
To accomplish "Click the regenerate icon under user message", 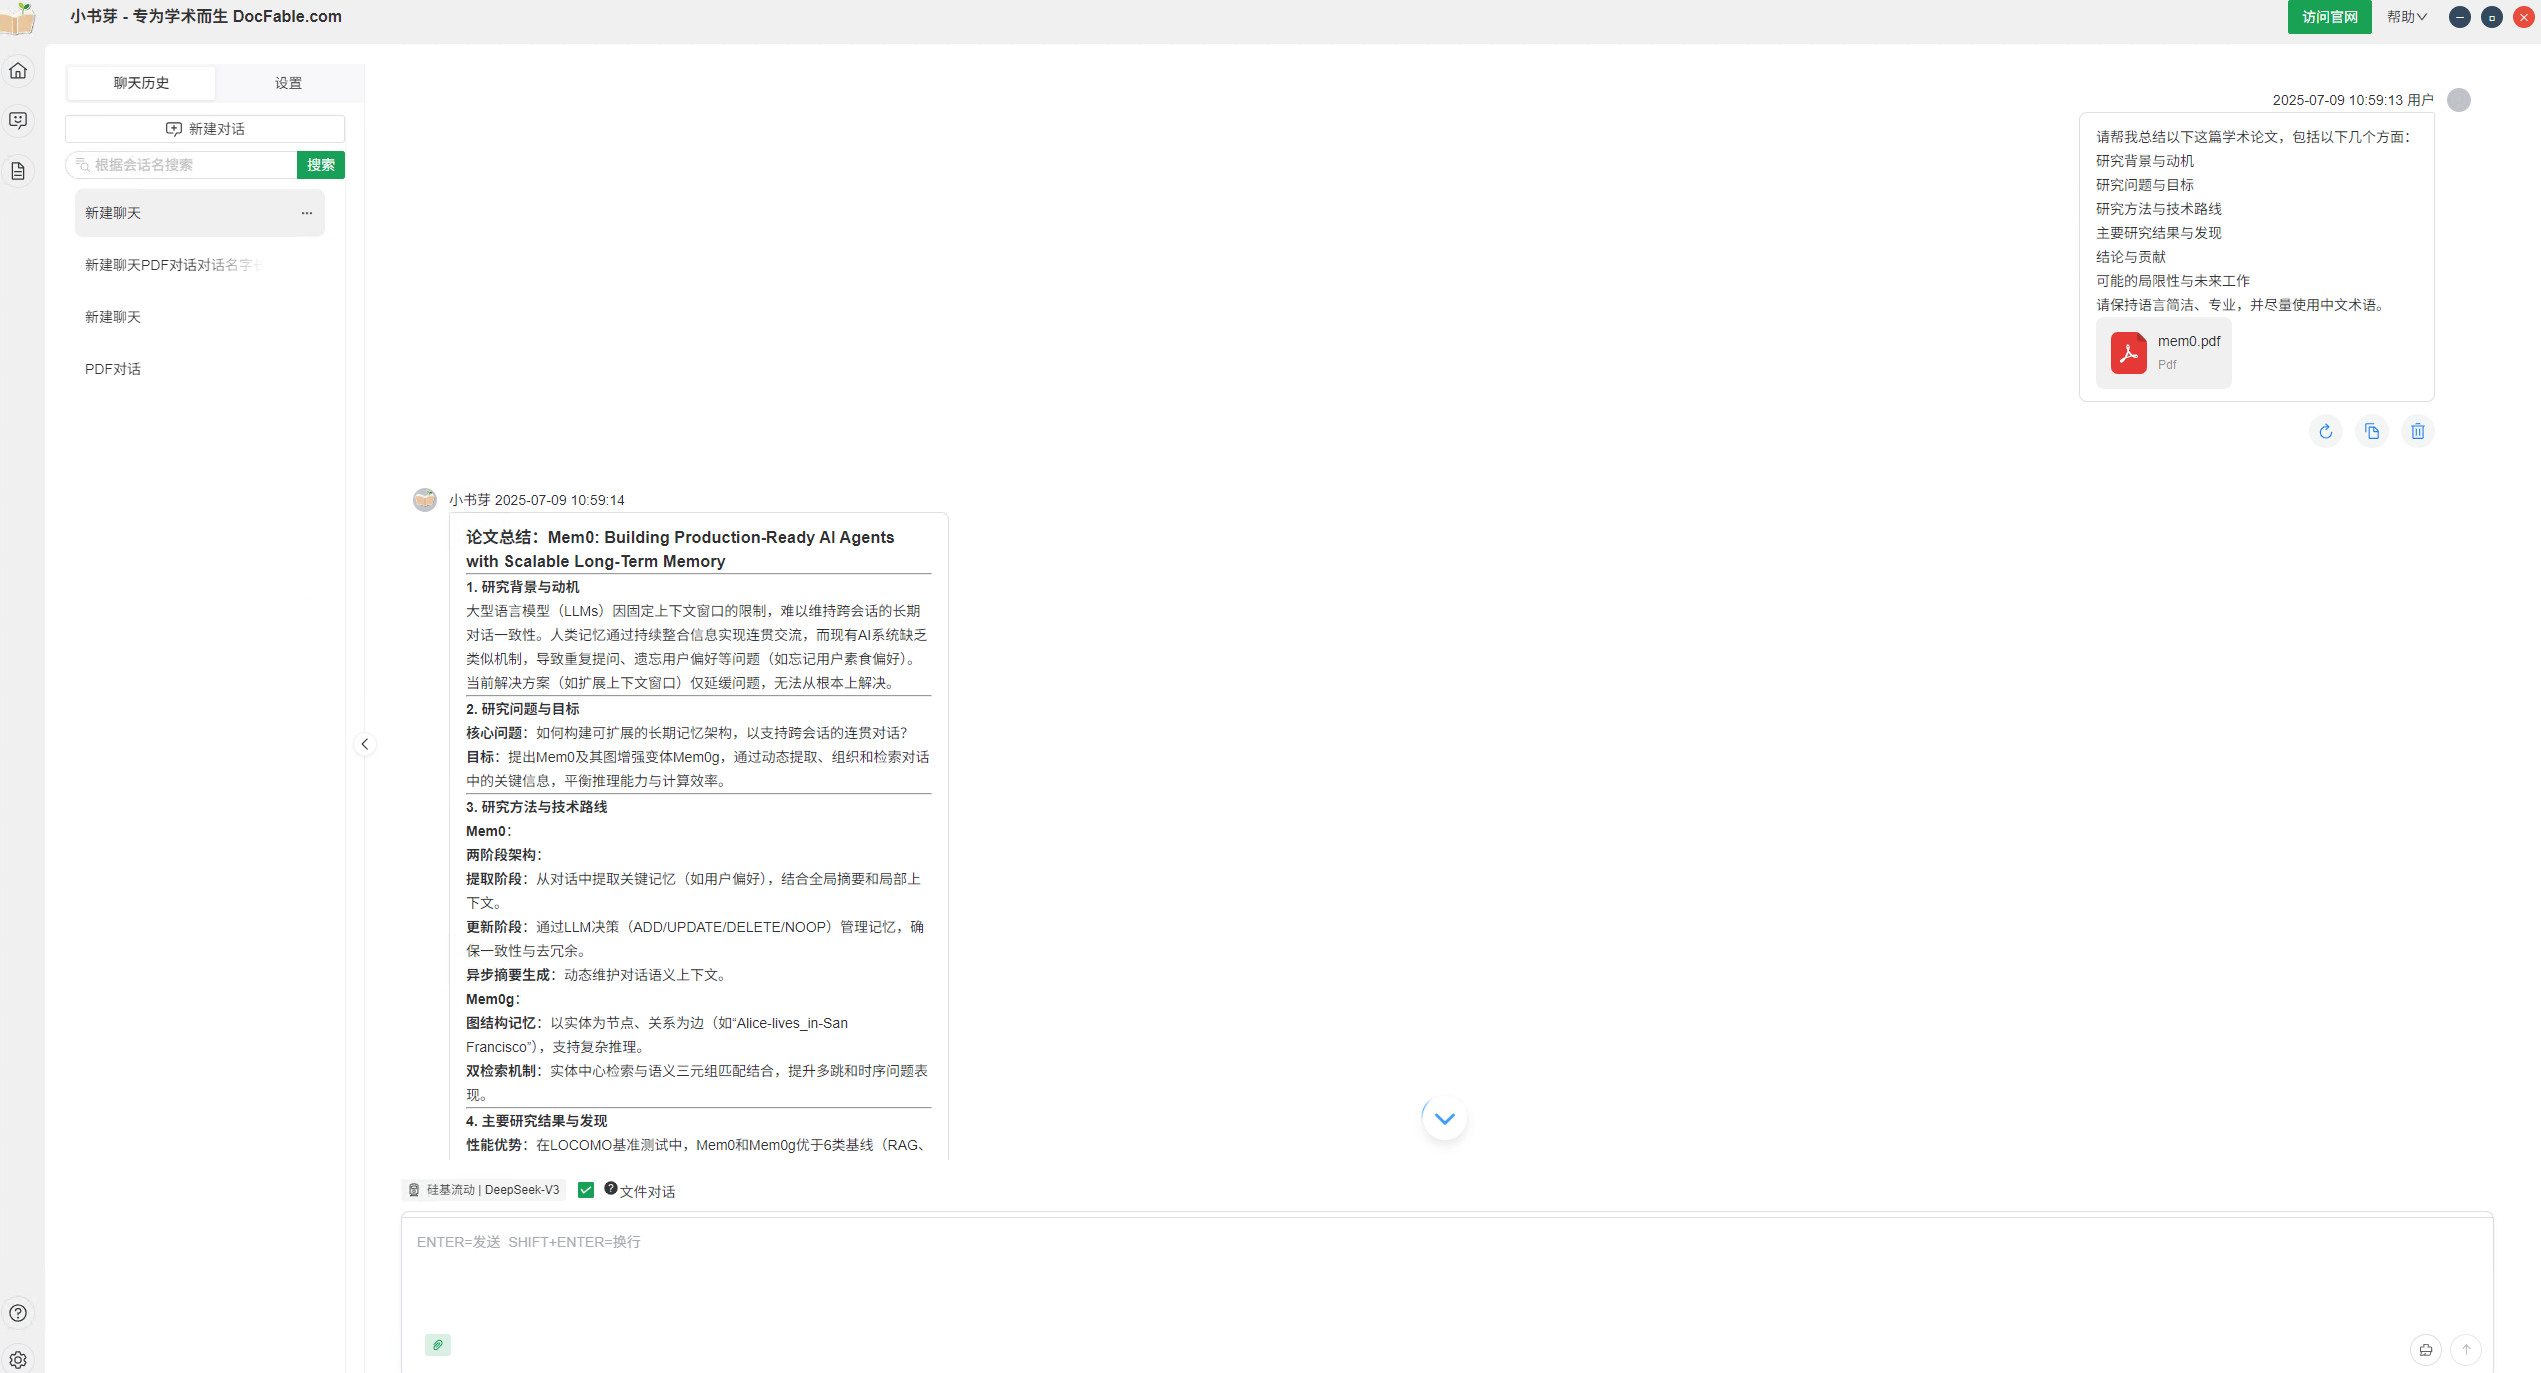I will [2325, 432].
